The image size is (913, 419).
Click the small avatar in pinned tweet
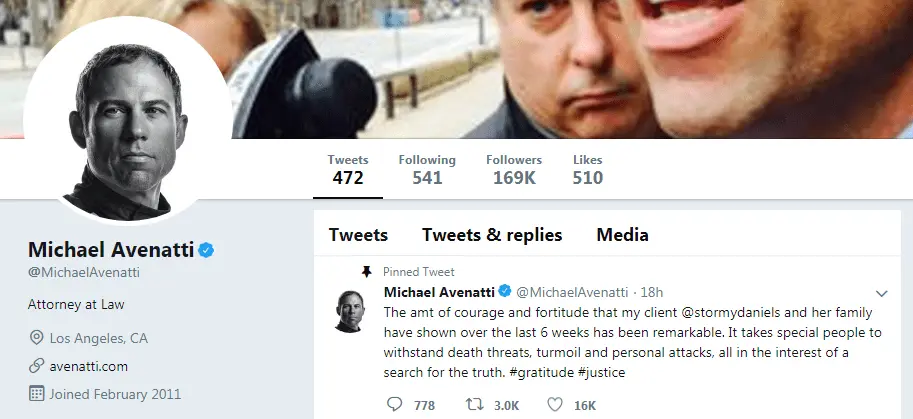click(x=351, y=310)
